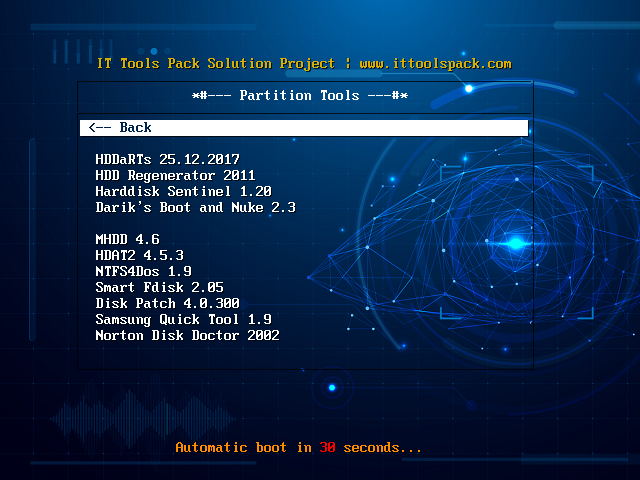Viewport: 640px width, 480px height.
Task: Select NTFS4Dos 1.9
Action: (143, 271)
